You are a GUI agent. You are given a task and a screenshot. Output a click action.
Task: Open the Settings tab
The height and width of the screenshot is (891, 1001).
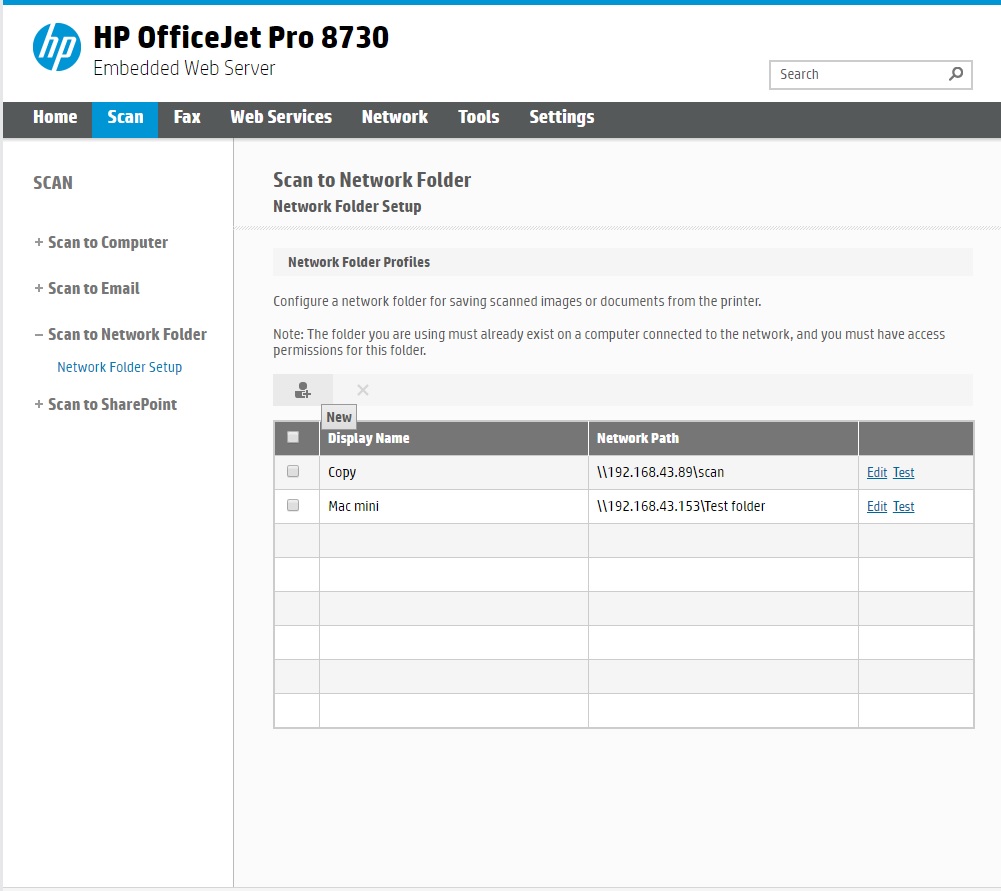pyautogui.click(x=562, y=117)
